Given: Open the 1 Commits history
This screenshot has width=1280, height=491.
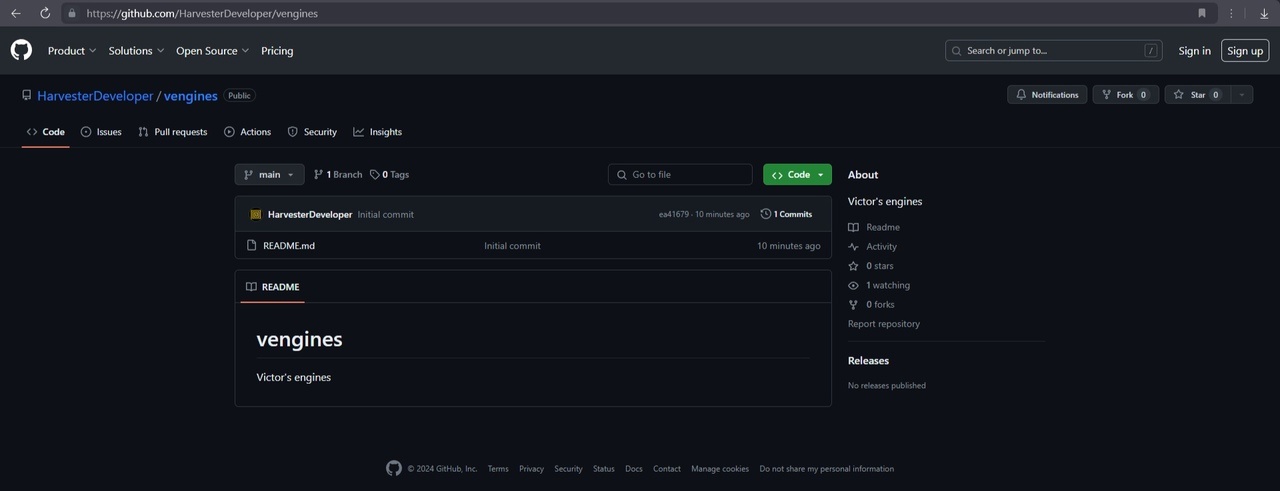Looking at the screenshot, I should click(786, 214).
